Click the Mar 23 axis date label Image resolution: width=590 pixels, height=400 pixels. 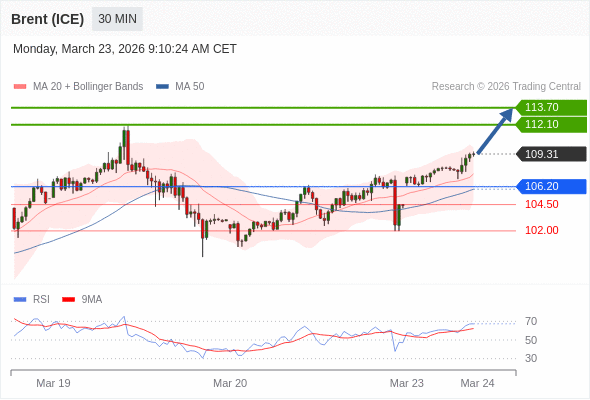[x=406, y=383]
